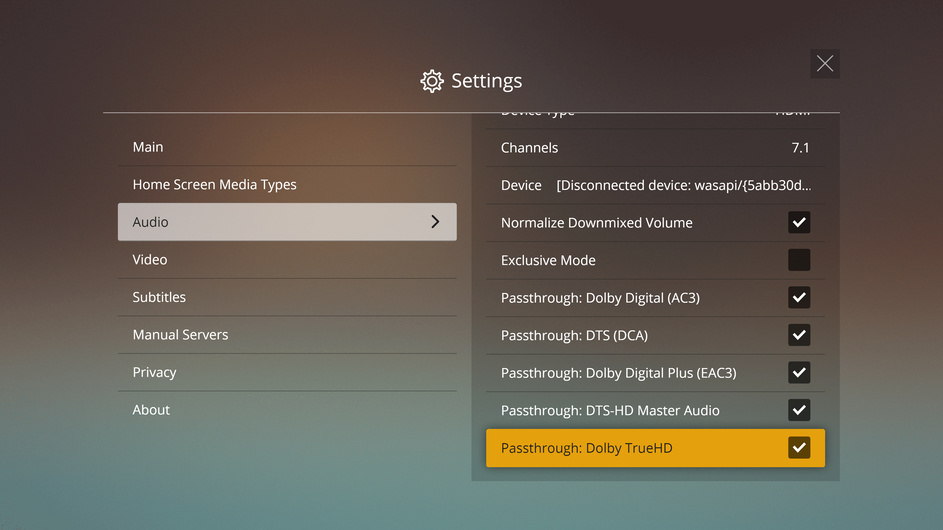Open Home Screen Media Types settings
The image size is (943, 530).
click(x=287, y=184)
